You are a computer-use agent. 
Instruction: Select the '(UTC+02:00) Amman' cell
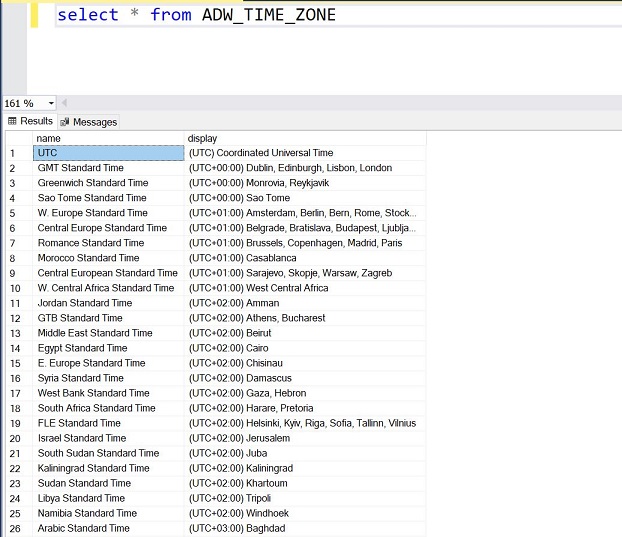click(x=305, y=303)
